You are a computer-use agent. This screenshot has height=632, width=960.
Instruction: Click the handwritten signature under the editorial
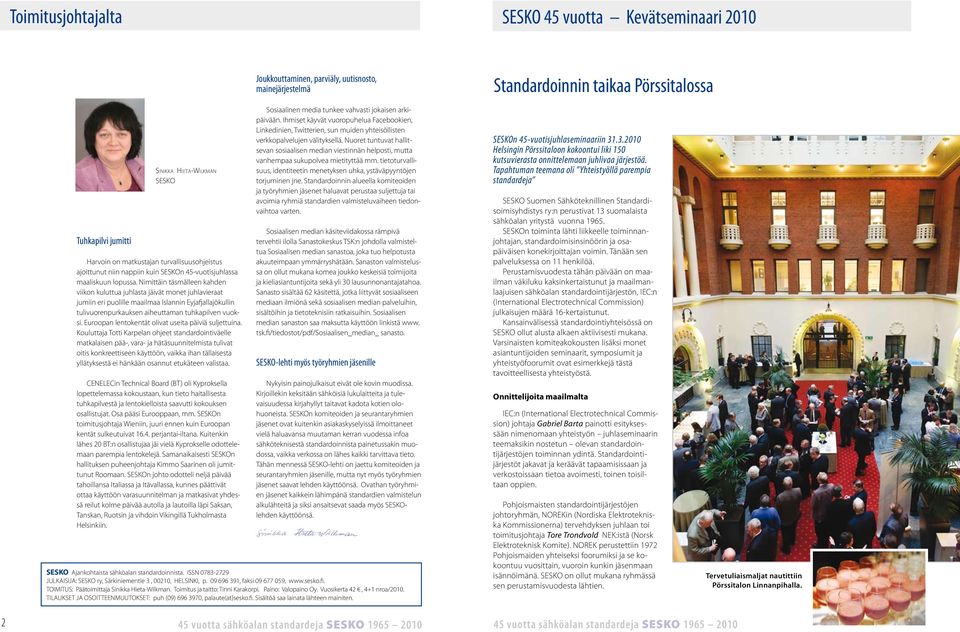point(306,533)
